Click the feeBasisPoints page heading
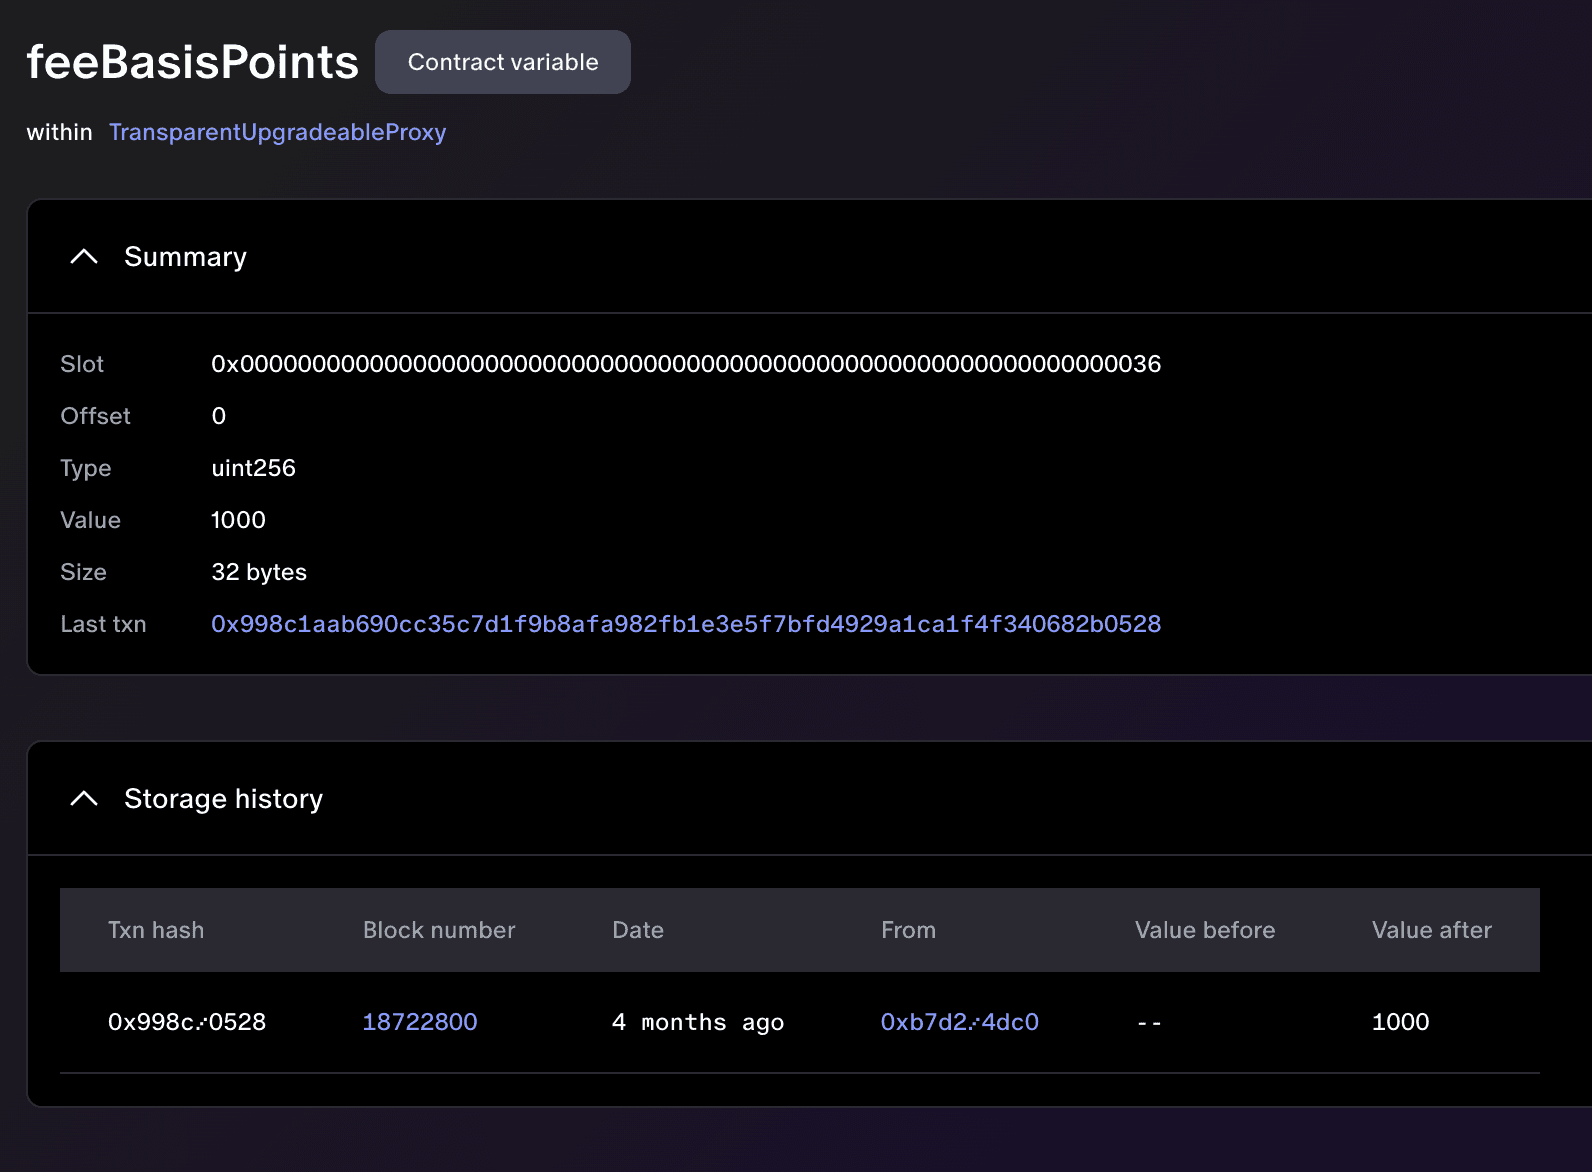Viewport: 1592px width, 1172px height. [x=192, y=62]
